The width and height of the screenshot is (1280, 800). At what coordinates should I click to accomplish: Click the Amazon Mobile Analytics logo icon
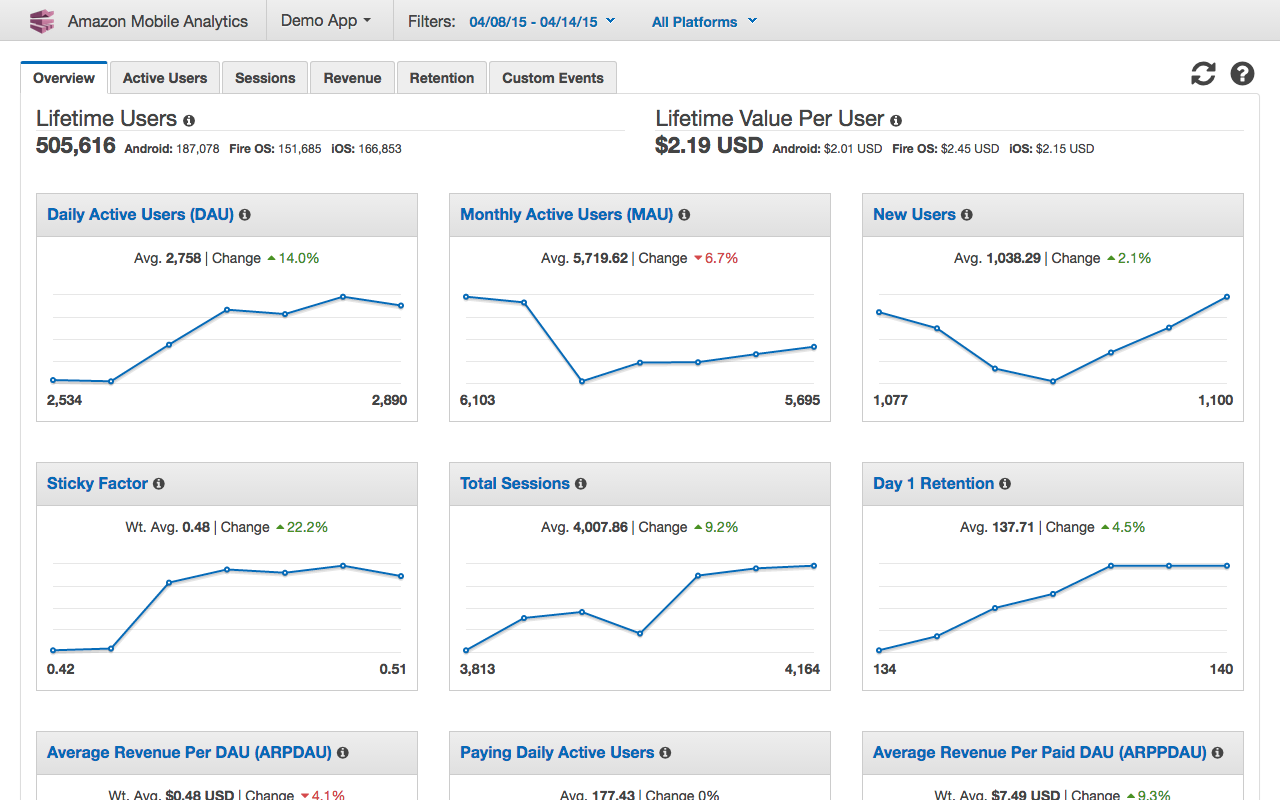(42, 21)
